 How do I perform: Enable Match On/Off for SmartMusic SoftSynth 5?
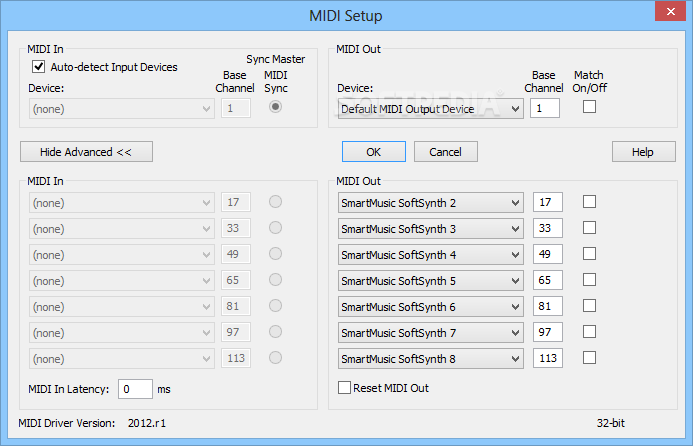tap(589, 280)
